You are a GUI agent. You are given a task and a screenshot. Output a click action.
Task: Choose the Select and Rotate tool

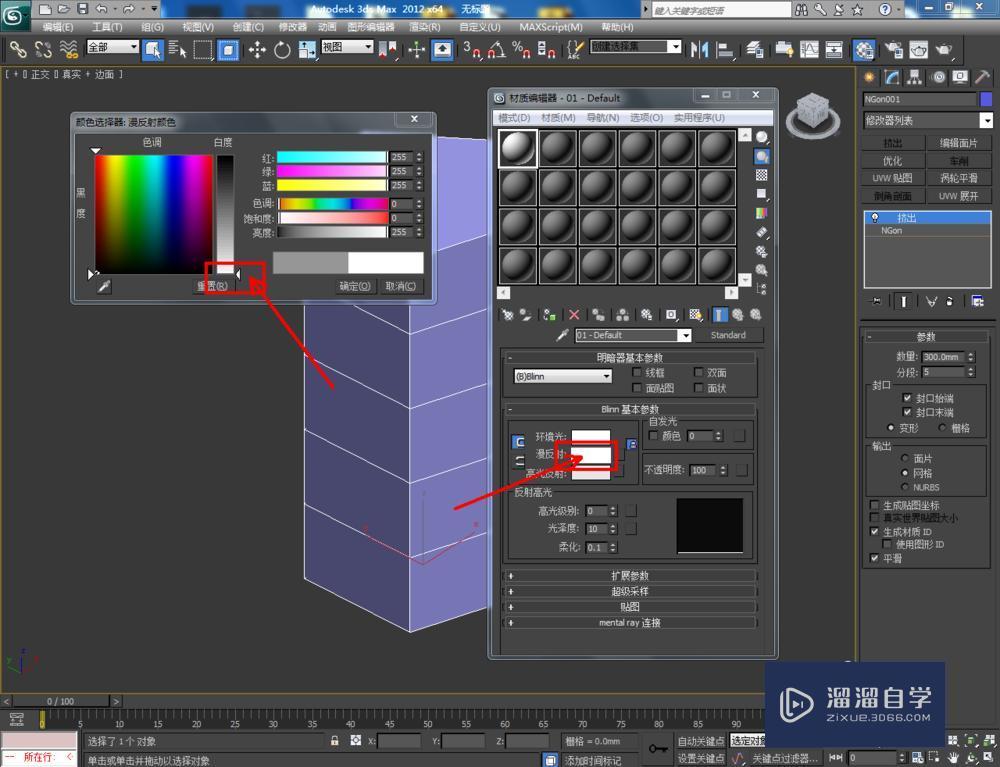pyautogui.click(x=282, y=49)
